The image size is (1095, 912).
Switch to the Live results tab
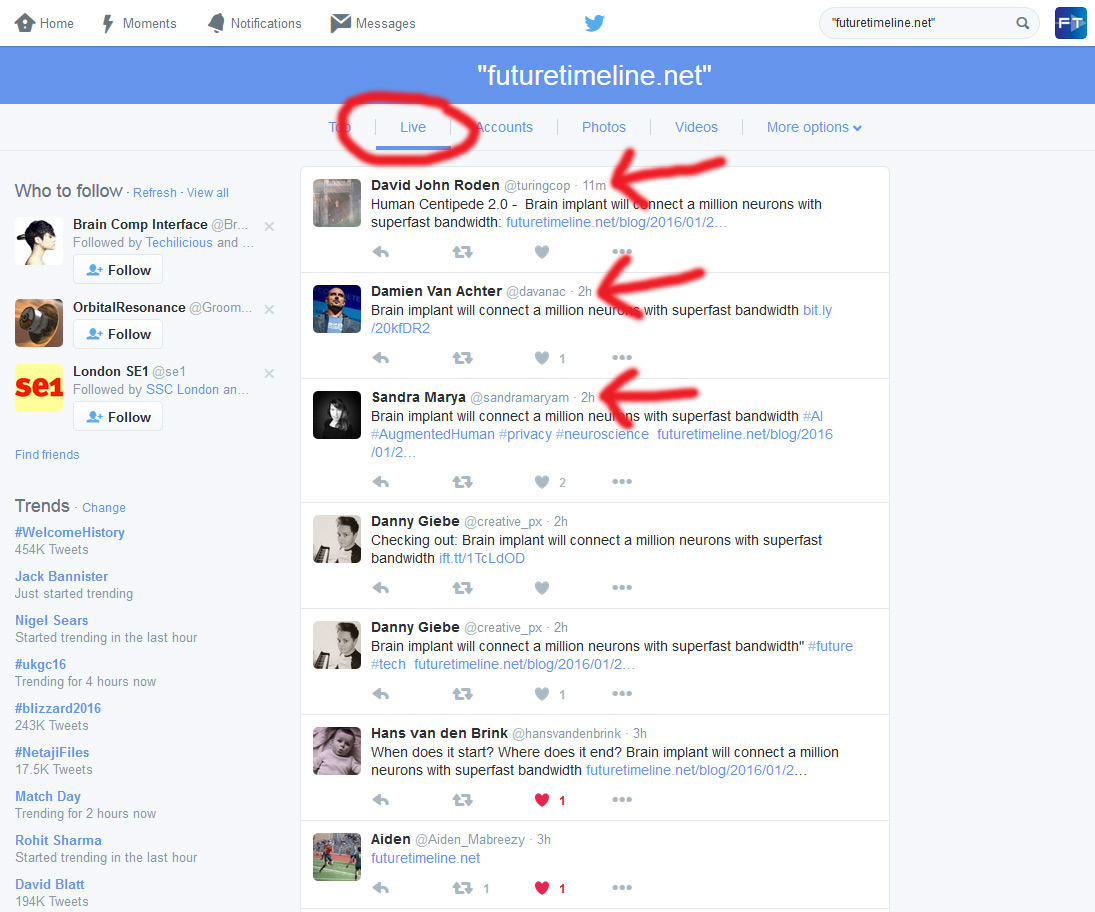click(x=413, y=127)
